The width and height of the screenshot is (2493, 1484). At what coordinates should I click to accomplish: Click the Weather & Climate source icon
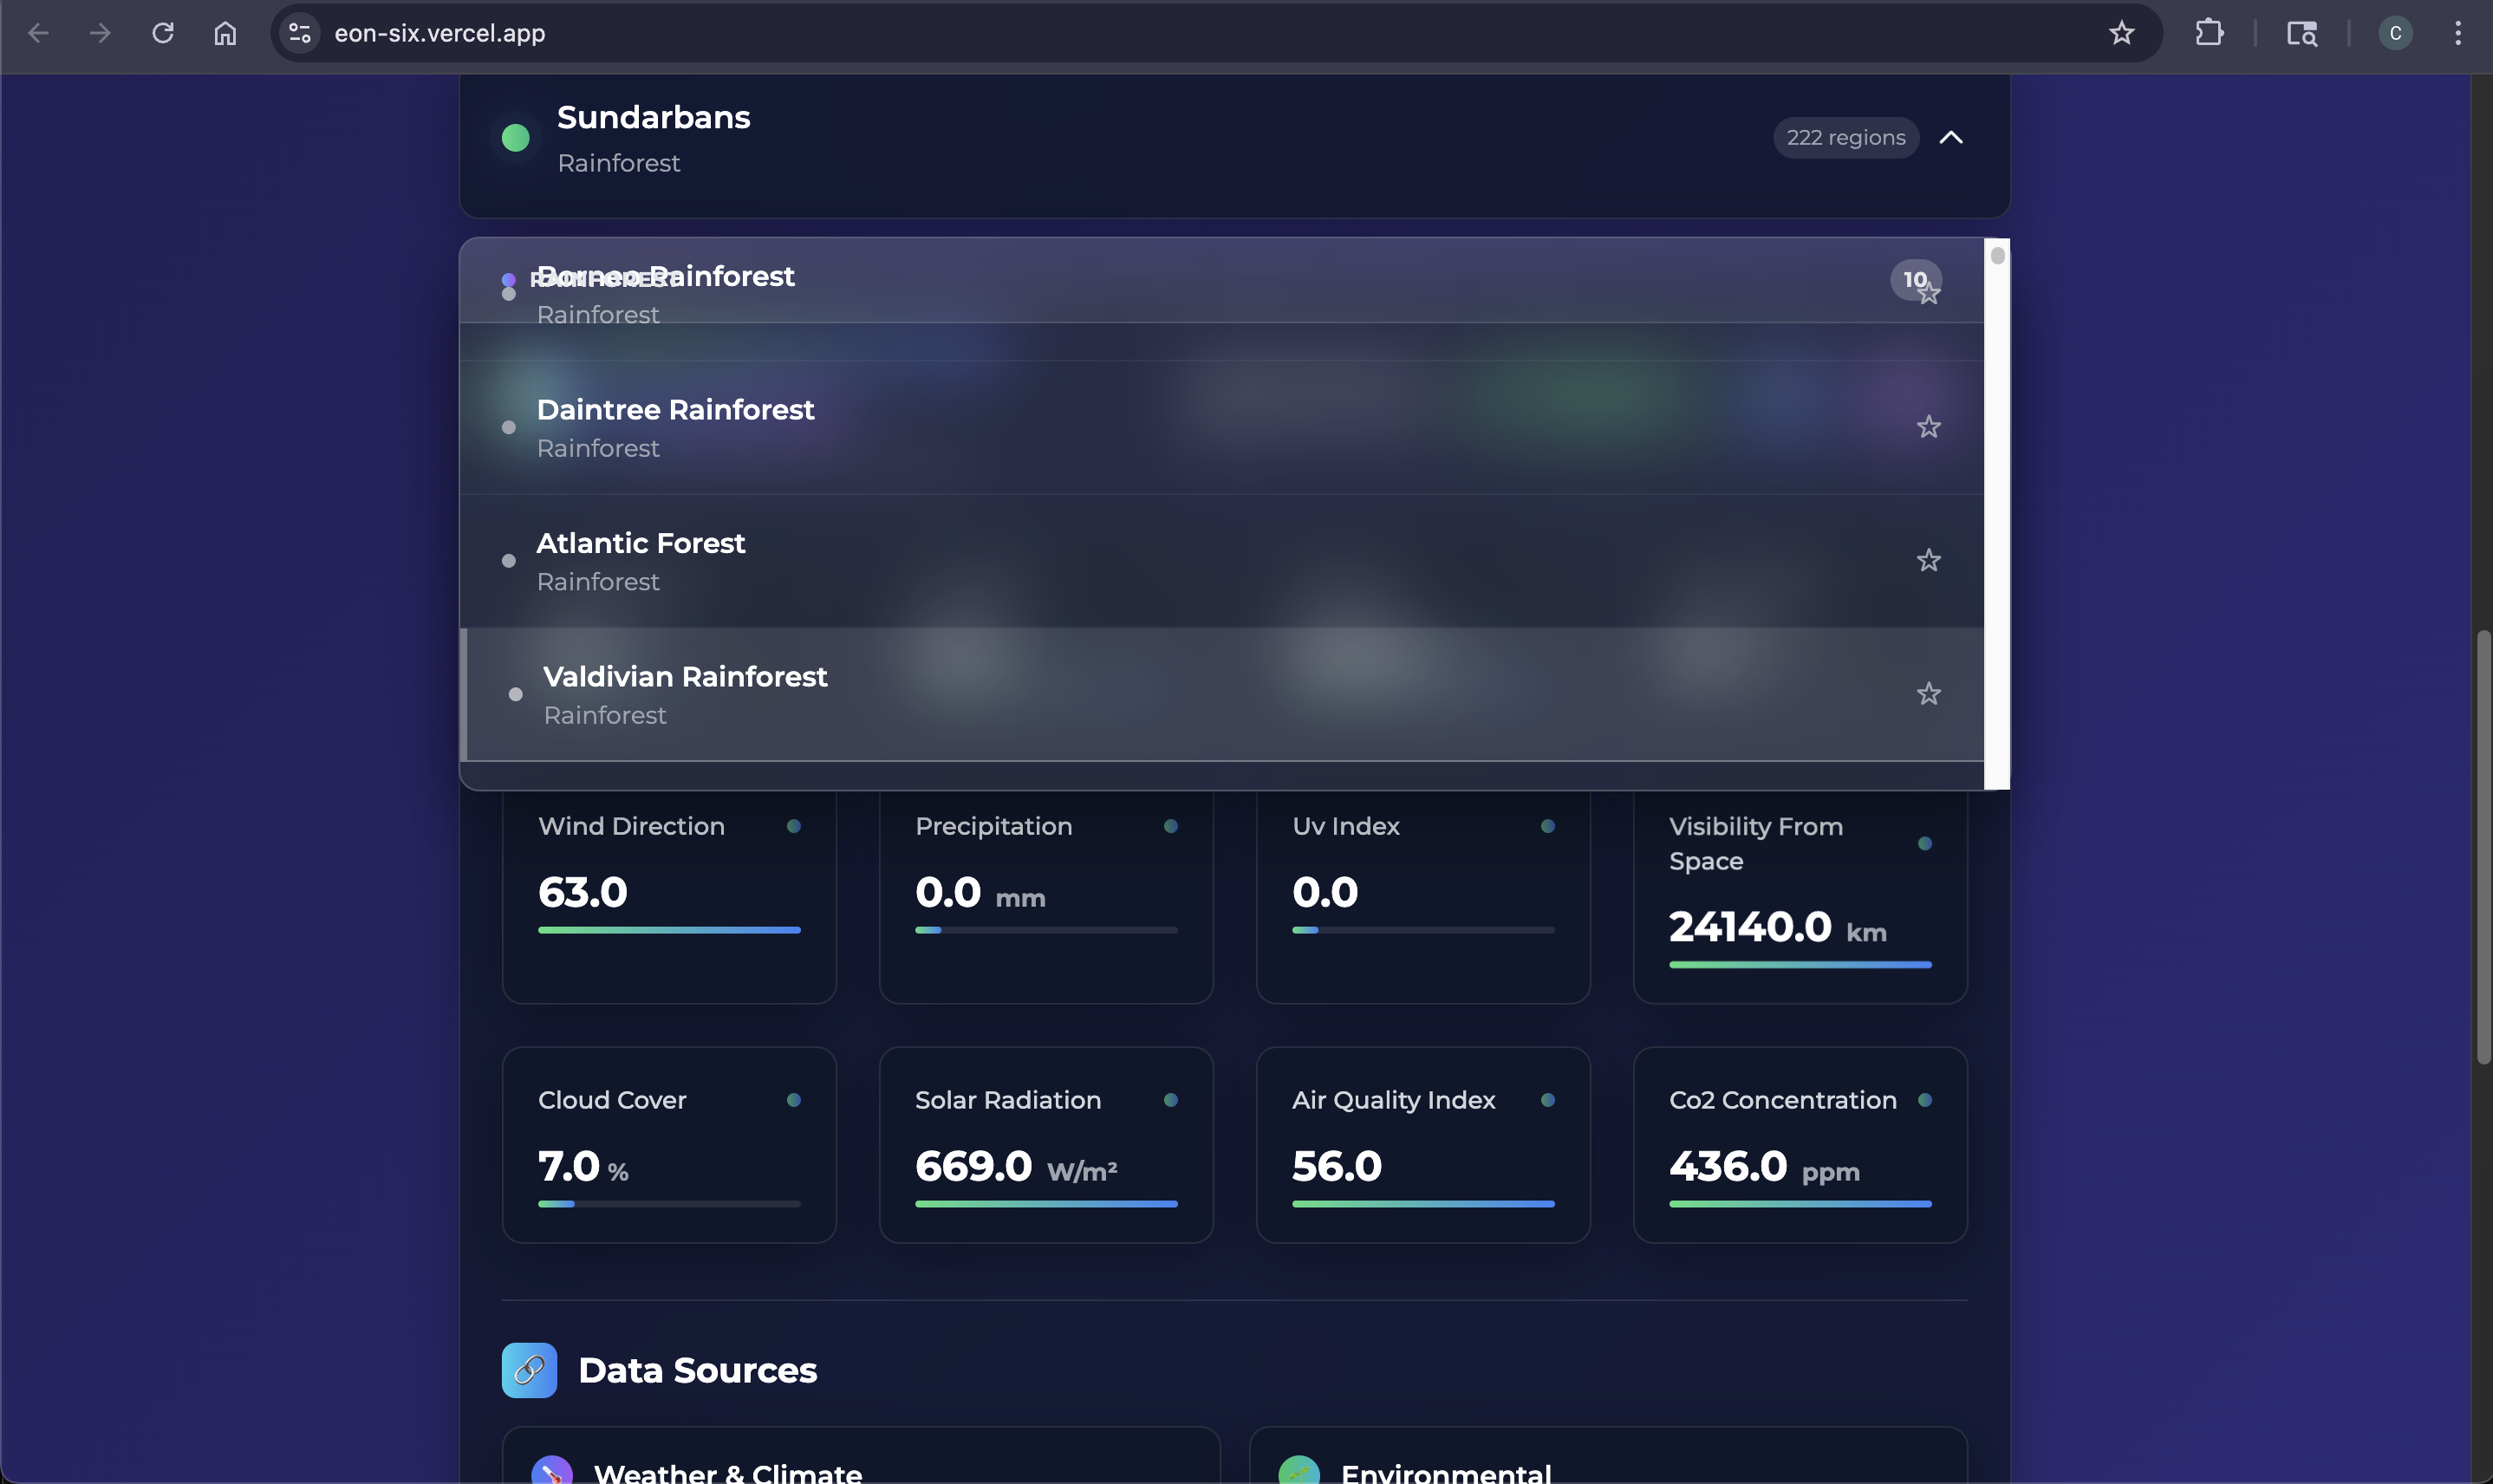[552, 1472]
